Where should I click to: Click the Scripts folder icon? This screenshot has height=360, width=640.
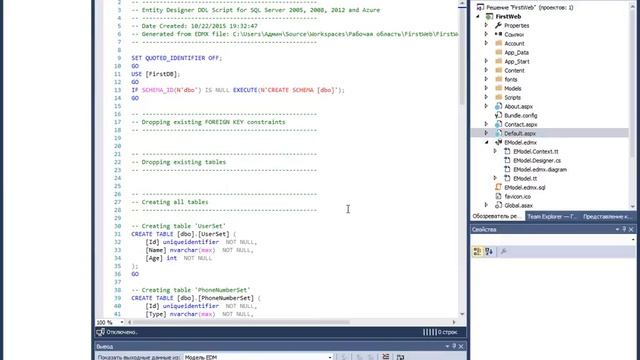pyautogui.click(x=498, y=97)
